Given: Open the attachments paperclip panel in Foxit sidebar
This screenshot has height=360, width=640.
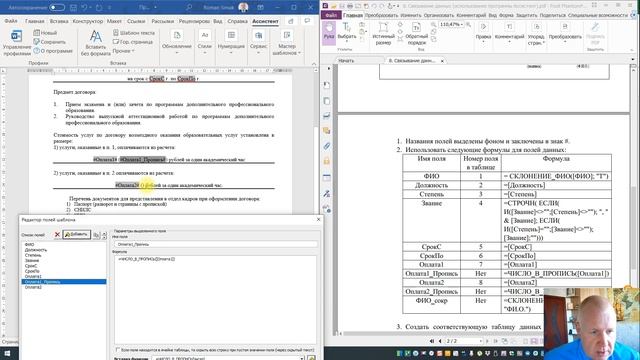Looking at the screenshot, I should [x=327, y=146].
